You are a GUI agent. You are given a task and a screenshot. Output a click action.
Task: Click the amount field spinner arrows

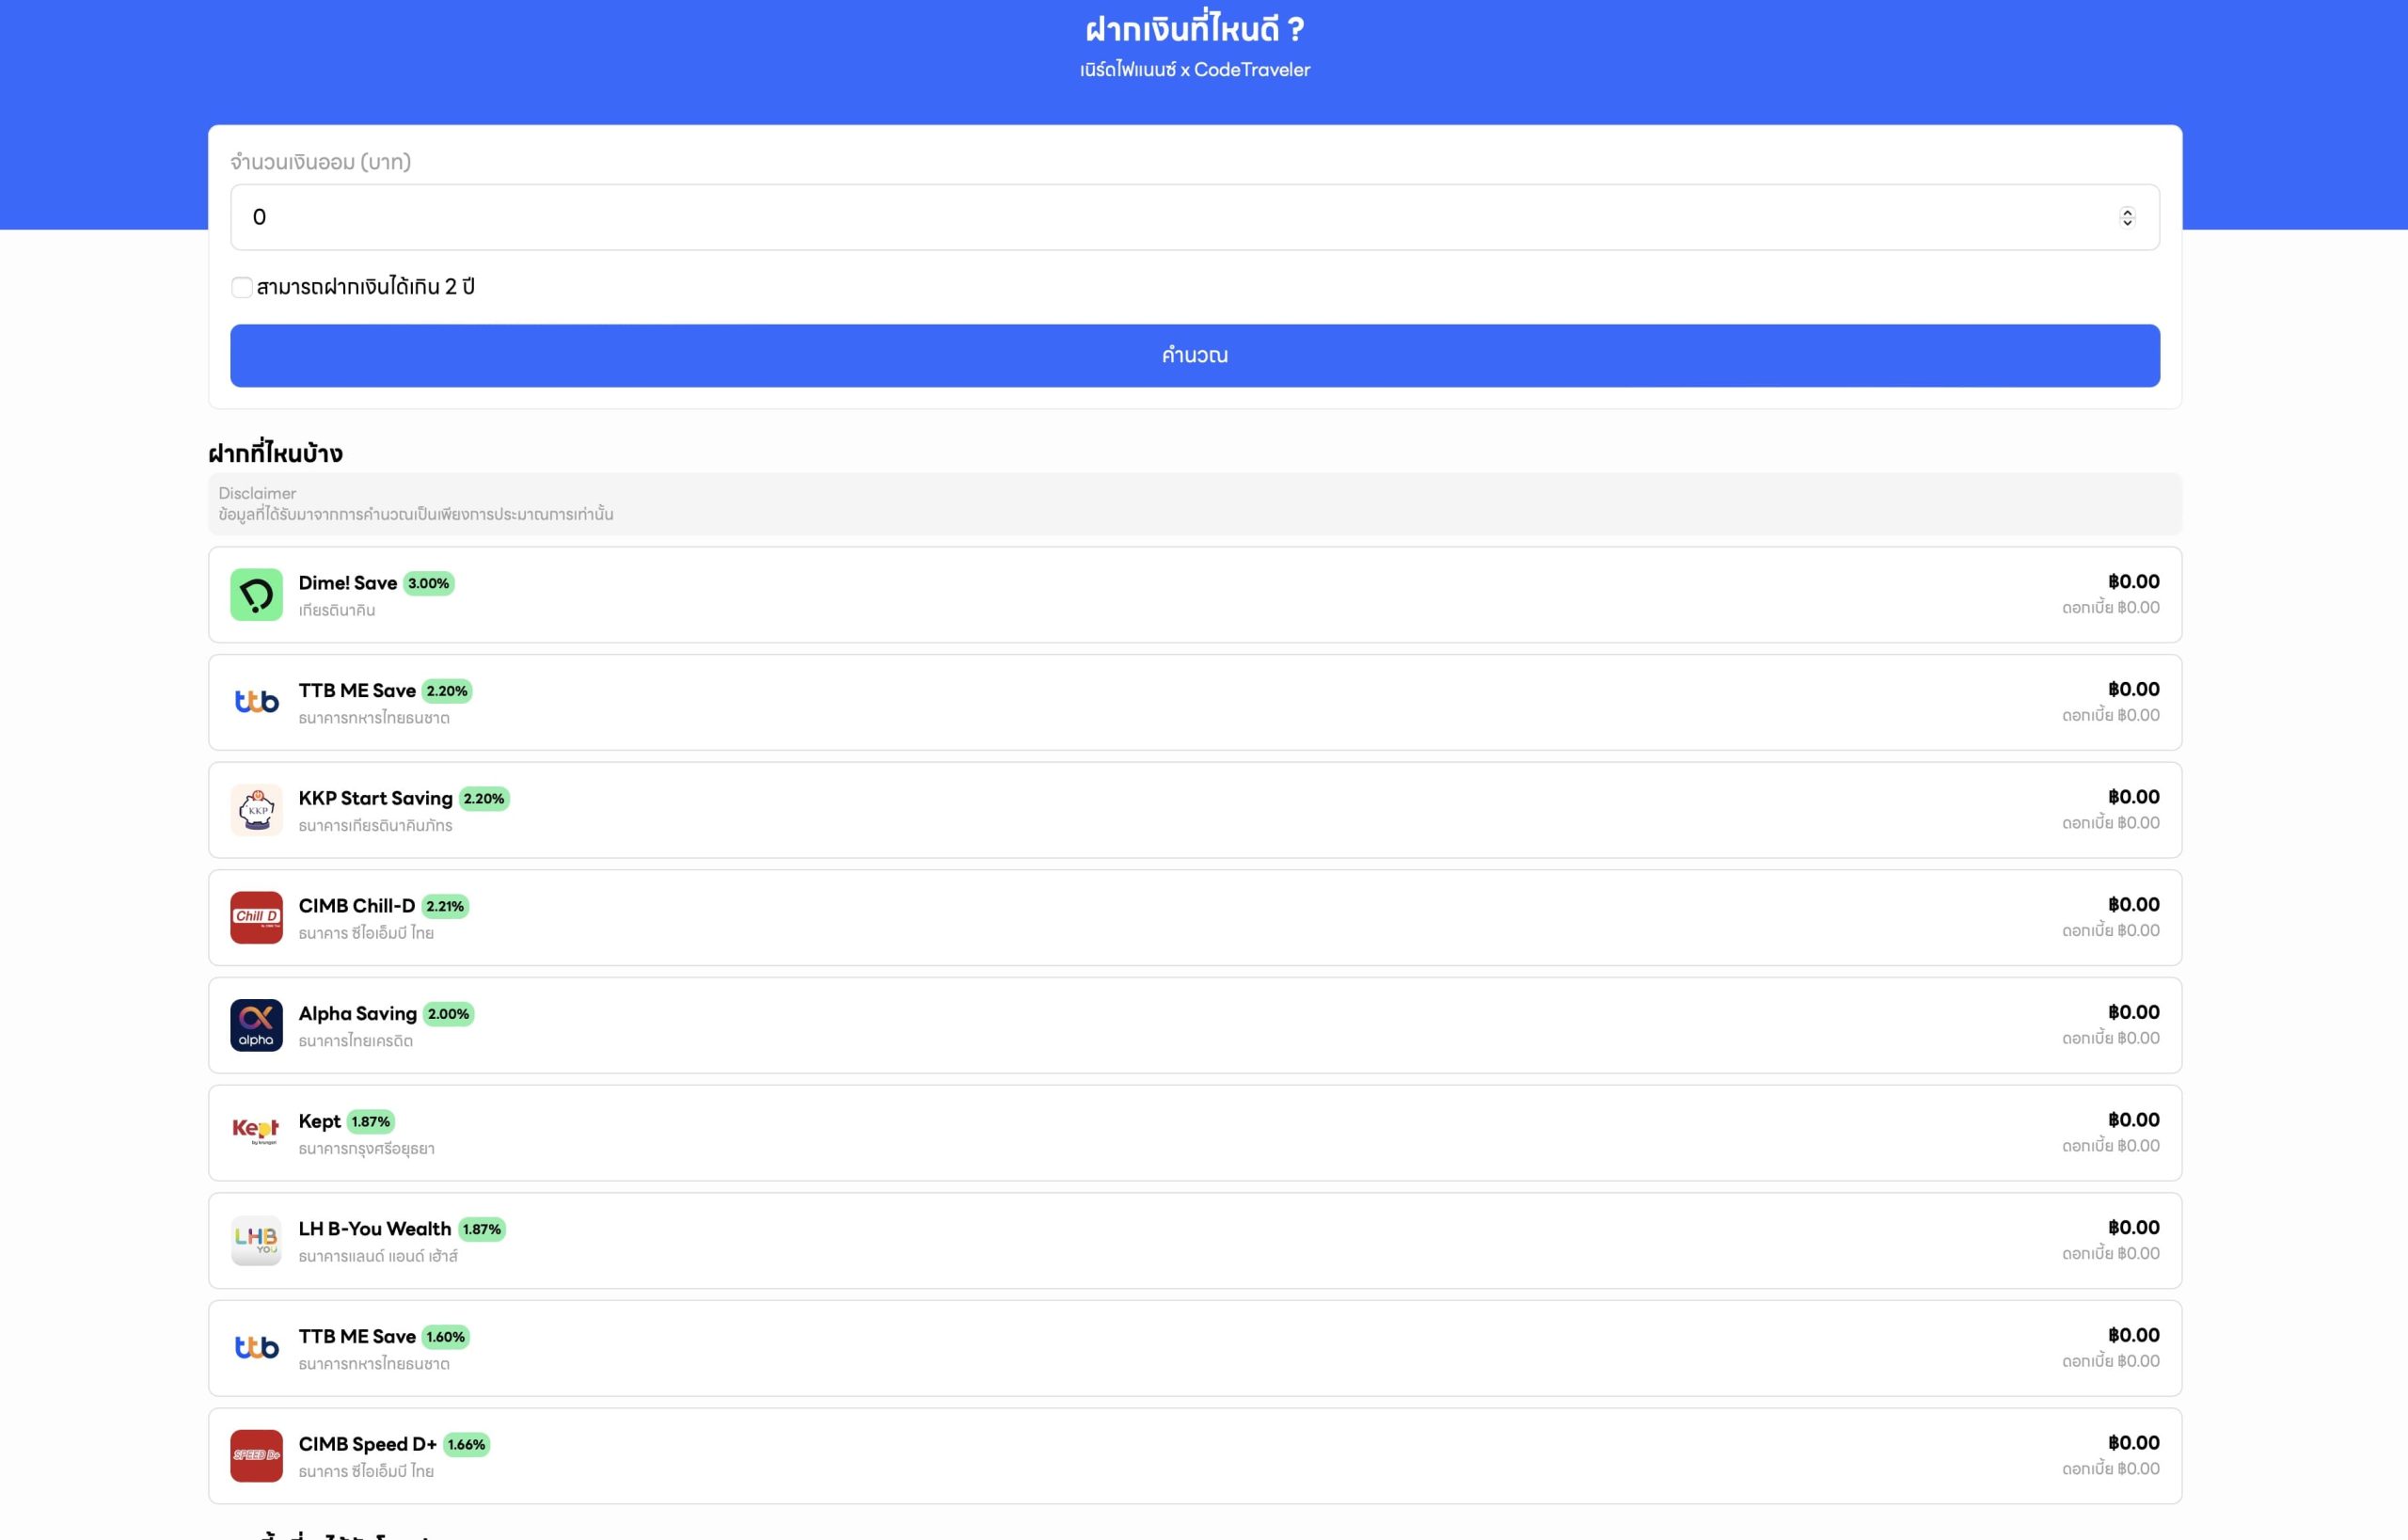click(2126, 217)
